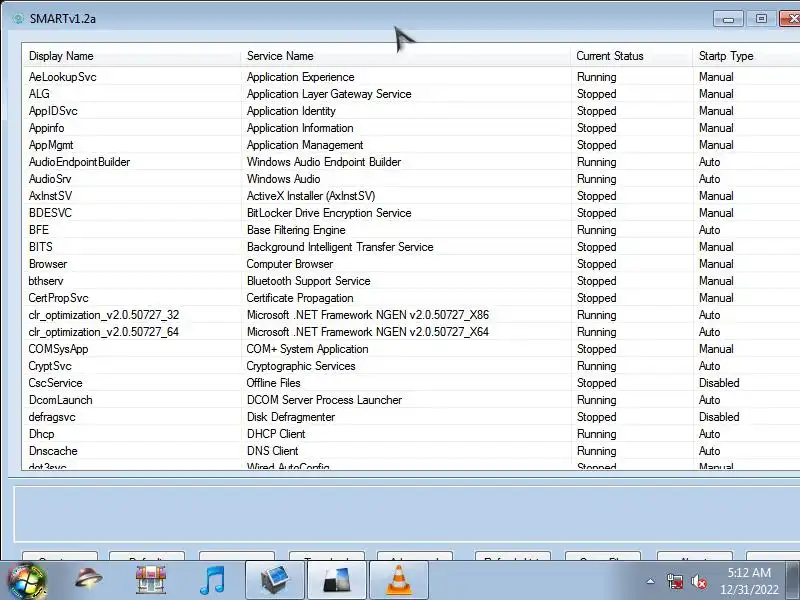
Task: Click Application Layer Gateway Service text
Action: coord(329,94)
